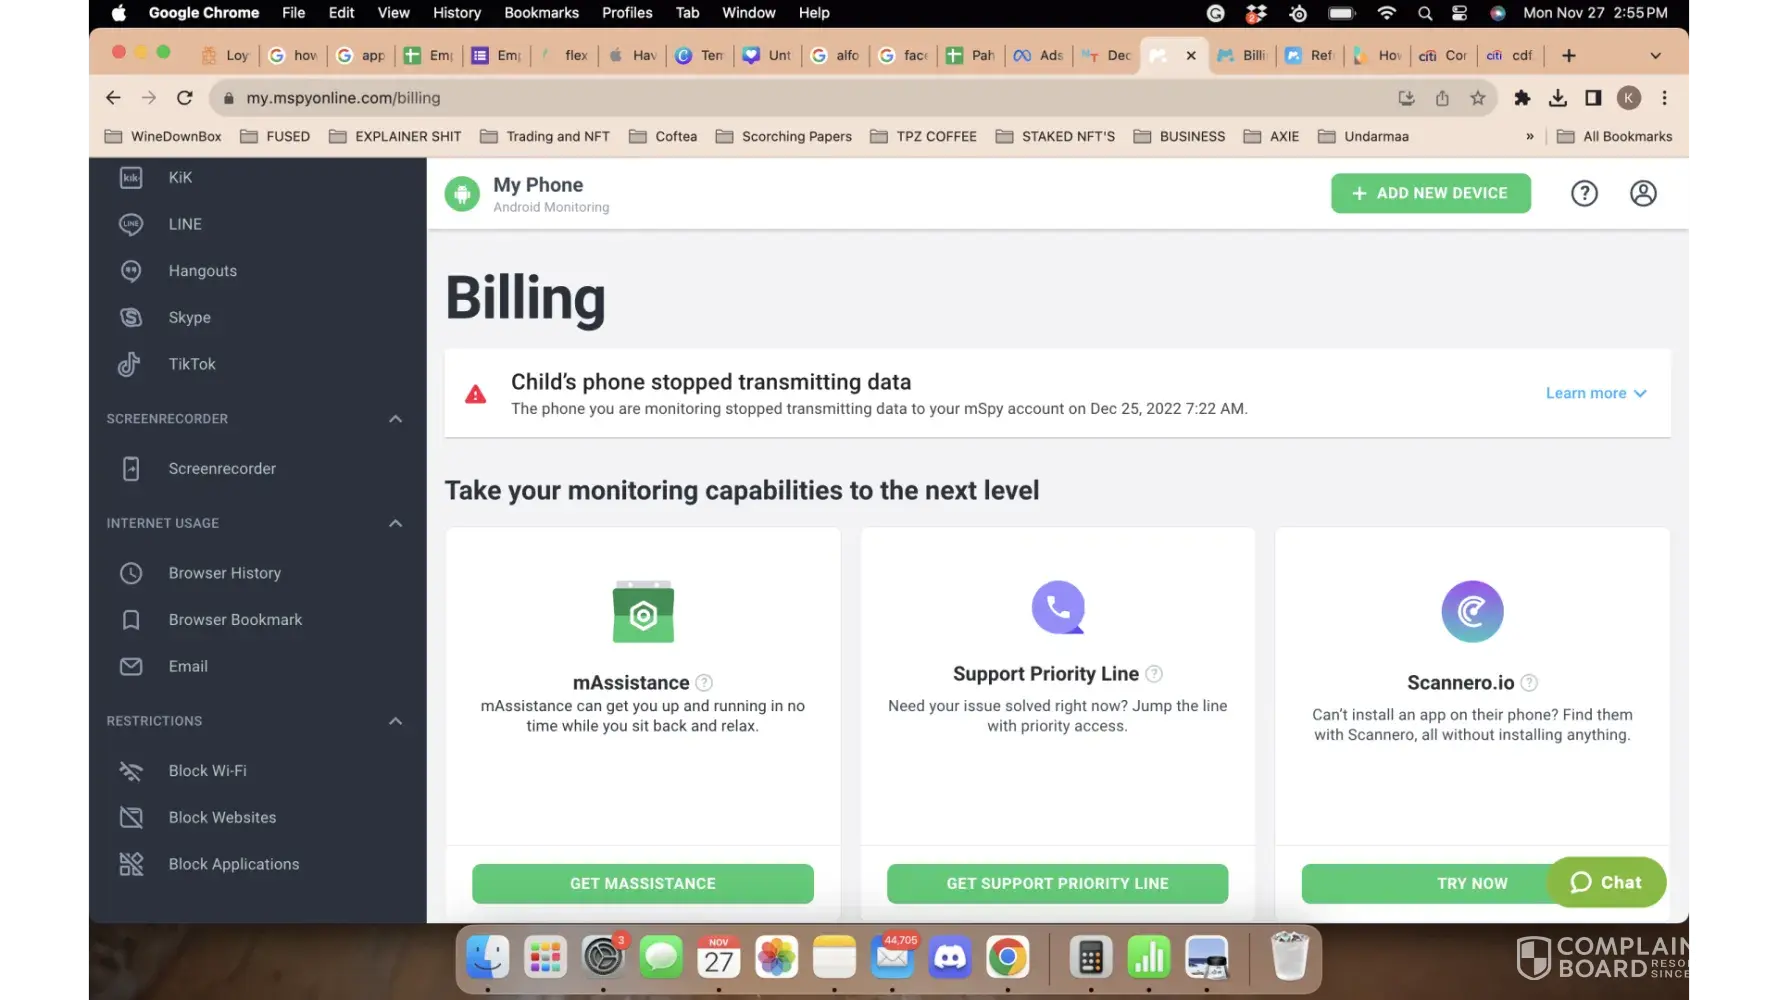Switch to the Billi tab
This screenshot has width=1778, height=1000.
[1242, 56]
